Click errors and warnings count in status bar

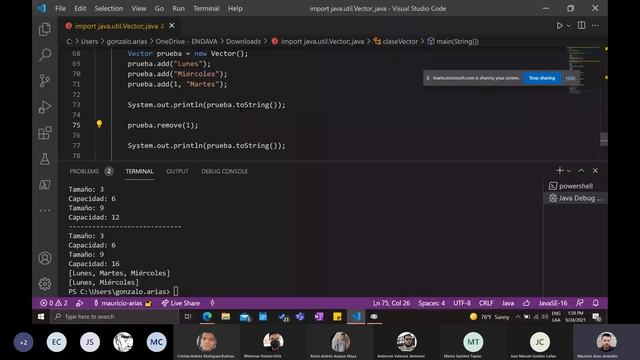[x=54, y=303]
